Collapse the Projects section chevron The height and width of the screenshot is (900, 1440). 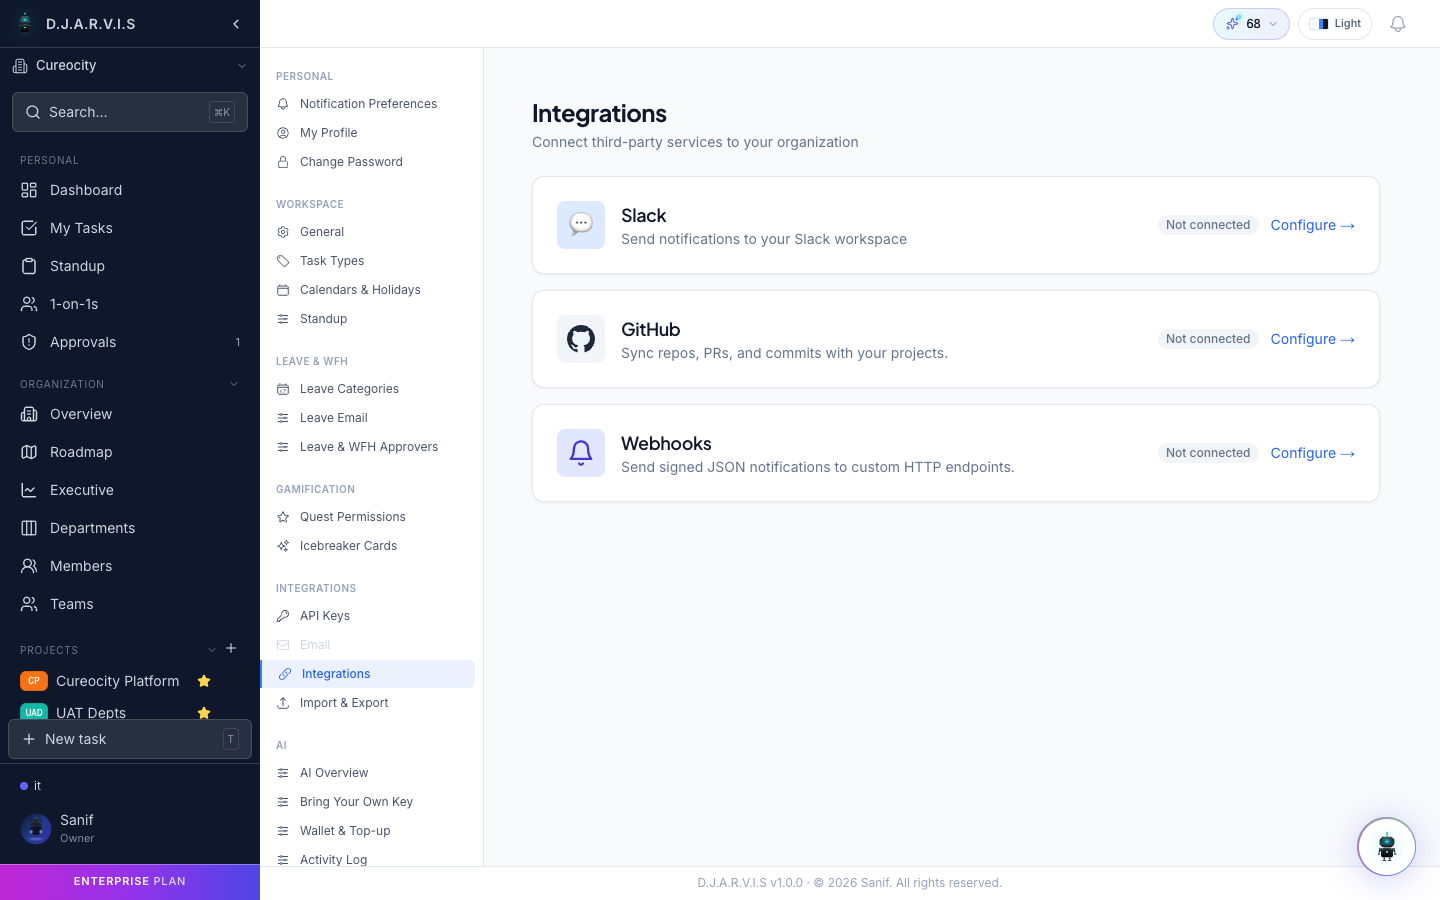coord(212,650)
